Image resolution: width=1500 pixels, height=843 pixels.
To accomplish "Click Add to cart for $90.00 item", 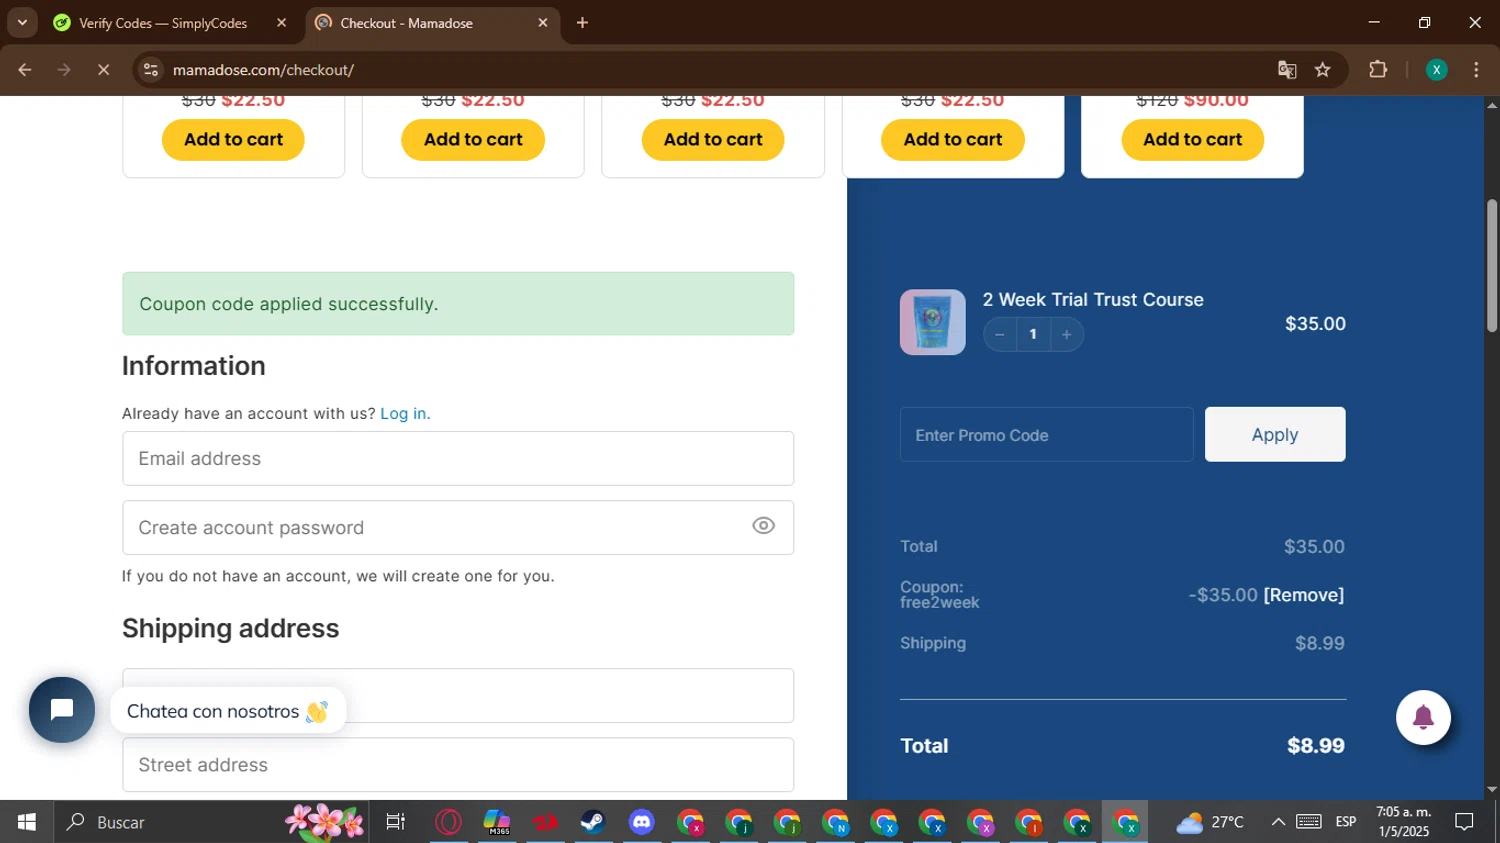I will point(1192,139).
